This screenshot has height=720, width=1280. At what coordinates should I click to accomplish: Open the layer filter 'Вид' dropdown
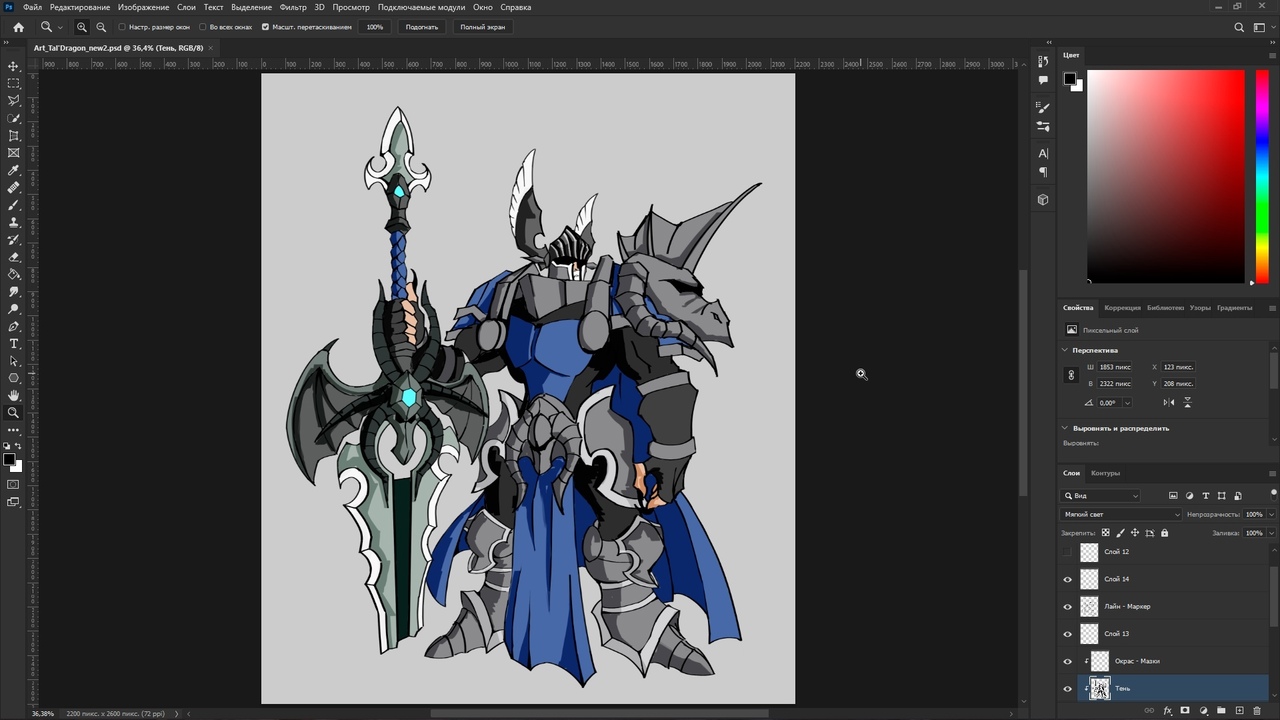click(x=1101, y=496)
